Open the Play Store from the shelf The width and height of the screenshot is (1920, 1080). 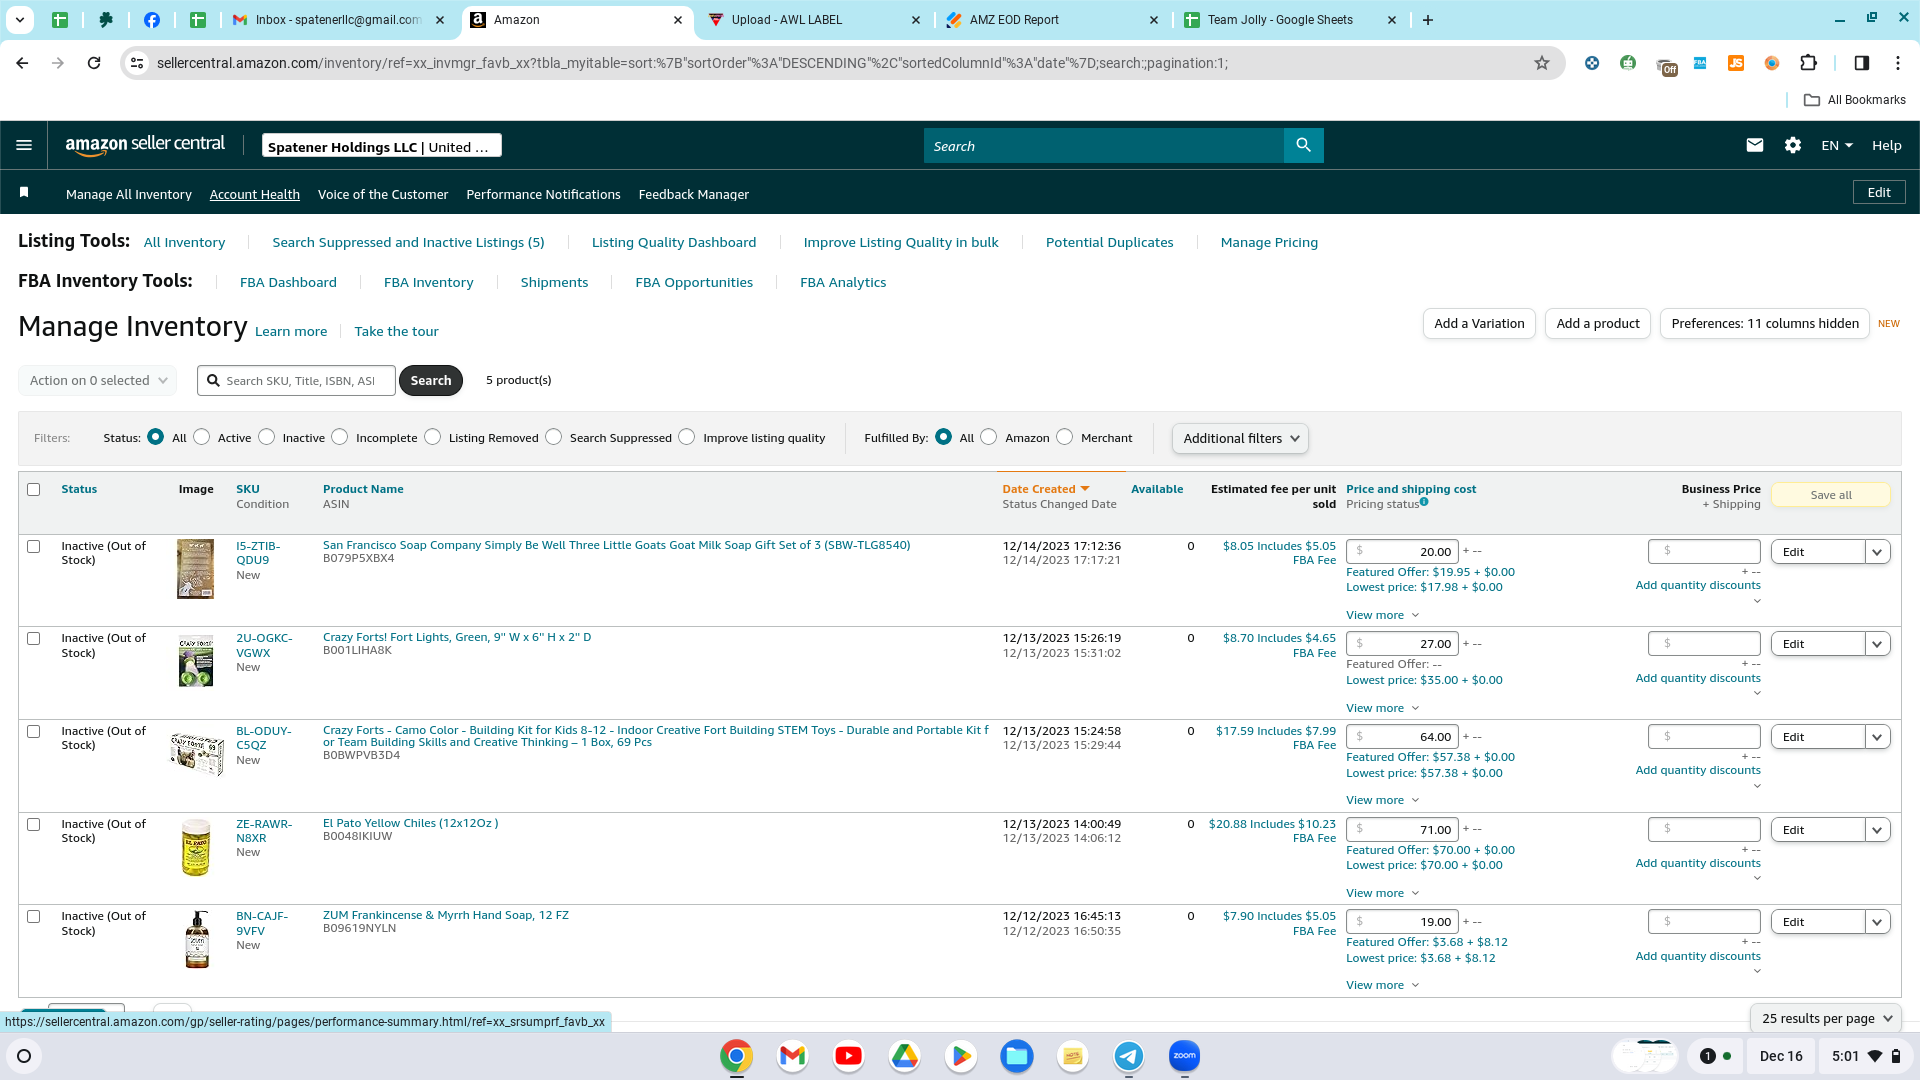[960, 1056]
